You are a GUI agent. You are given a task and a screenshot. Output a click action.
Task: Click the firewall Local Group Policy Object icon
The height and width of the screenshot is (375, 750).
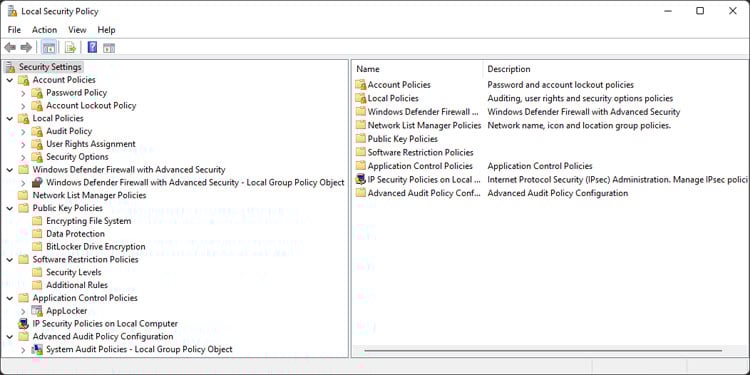click(x=37, y=183)
